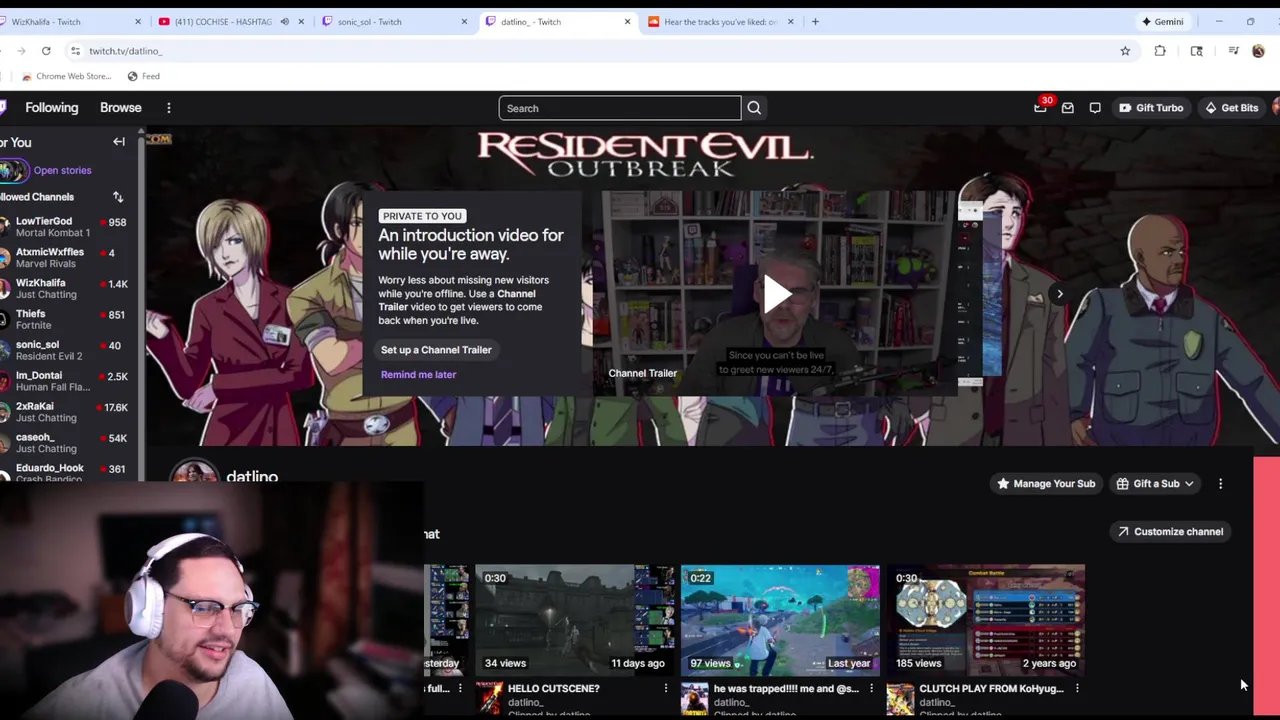Sort followed channels with the arrows icon
This screenshot has height=720, width=1280.
(x=118, y=197)
